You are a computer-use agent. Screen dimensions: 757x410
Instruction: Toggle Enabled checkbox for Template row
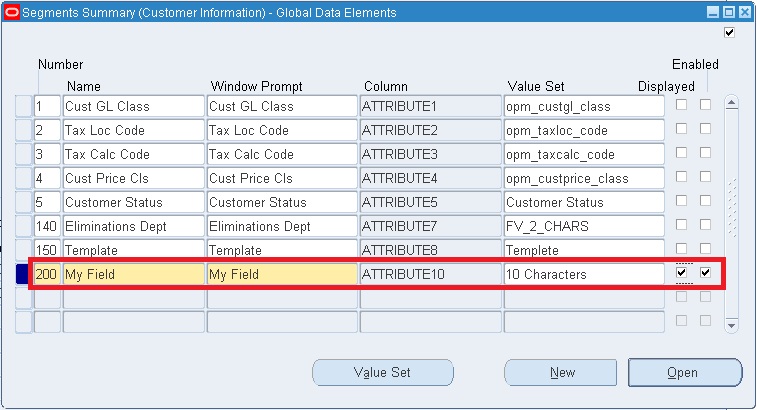click(x=706, y=248)
